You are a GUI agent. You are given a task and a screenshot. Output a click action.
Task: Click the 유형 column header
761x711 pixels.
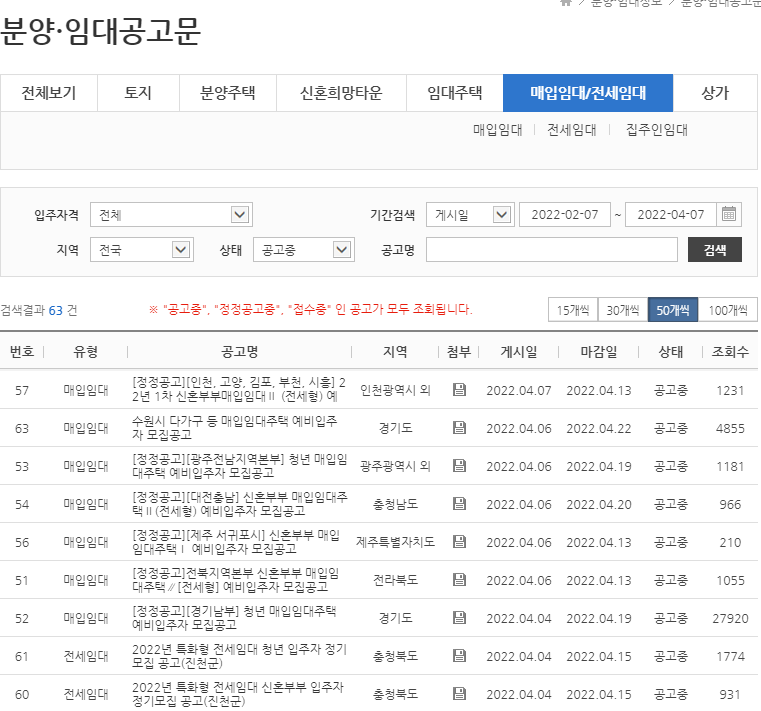click(85, 351)
